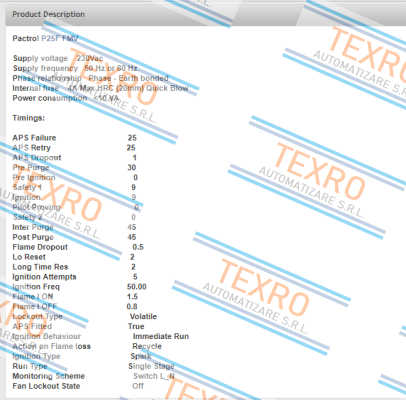Select the 1.5 Flame I ON value

pyautogui.click(x=132, y=297)
